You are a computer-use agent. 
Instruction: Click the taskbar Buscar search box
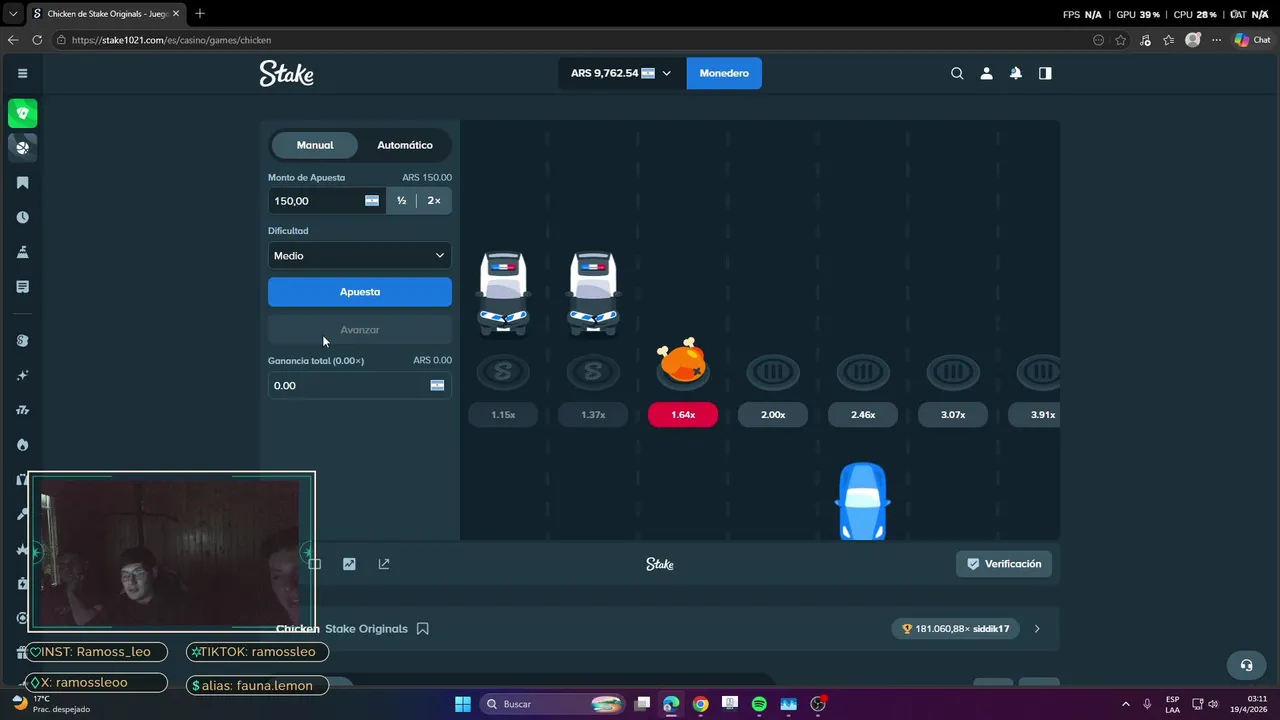tap(552, 704)
